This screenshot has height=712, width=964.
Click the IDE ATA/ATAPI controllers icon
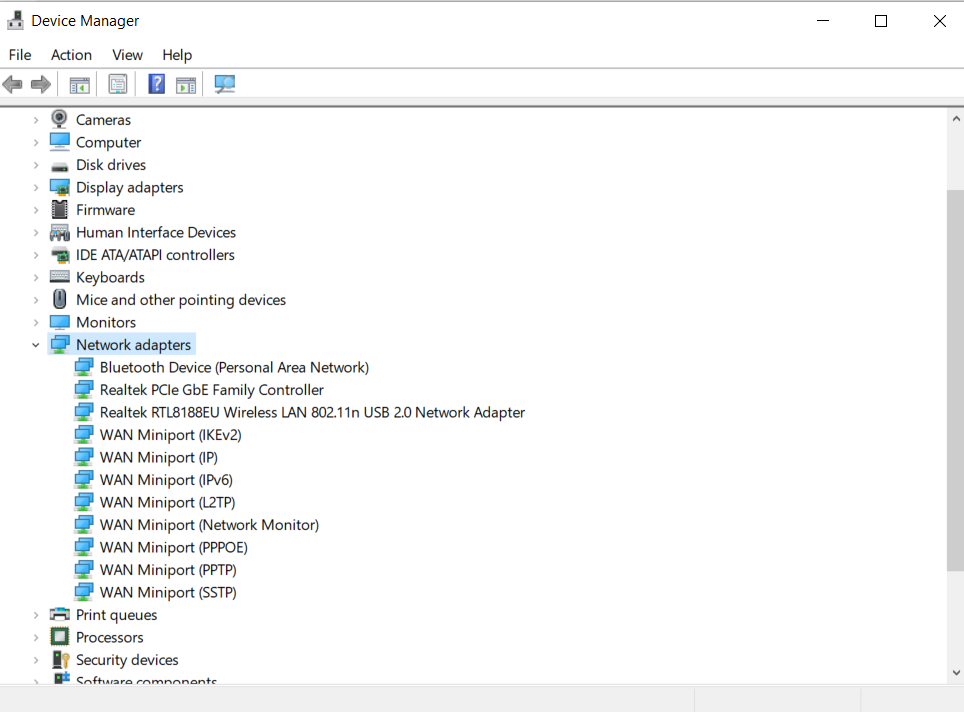tap(60, 255)
